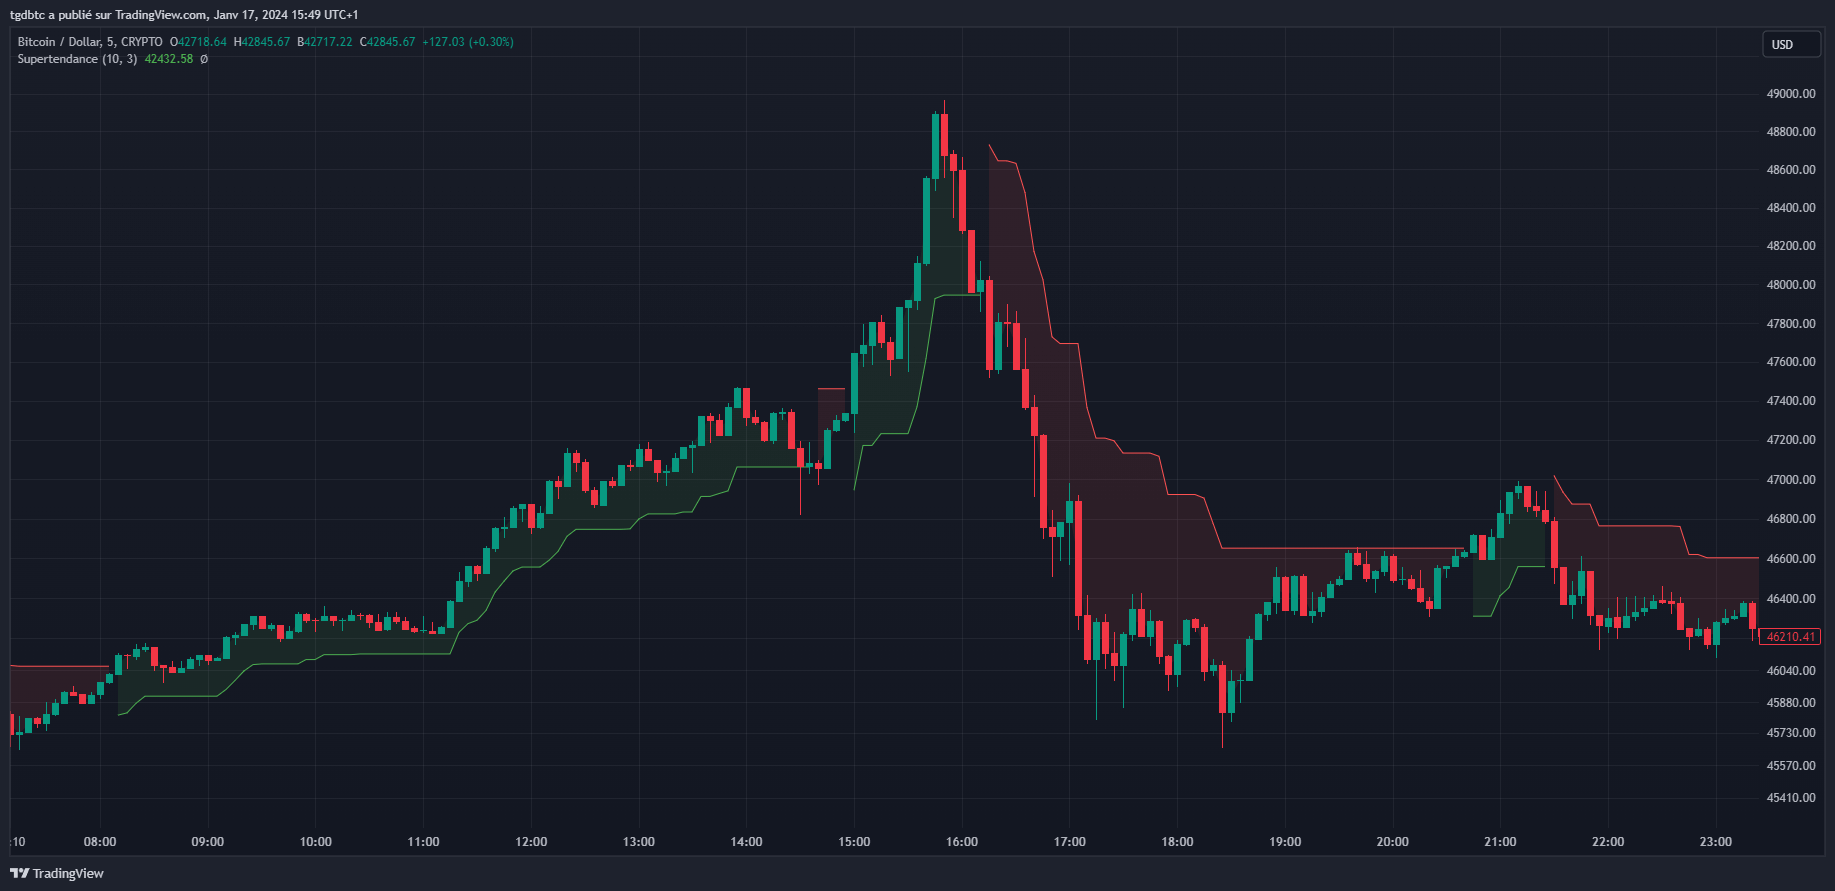Click price axis label 45410.00
This screenshot has width=1835, height=891.
(1791, 798)
